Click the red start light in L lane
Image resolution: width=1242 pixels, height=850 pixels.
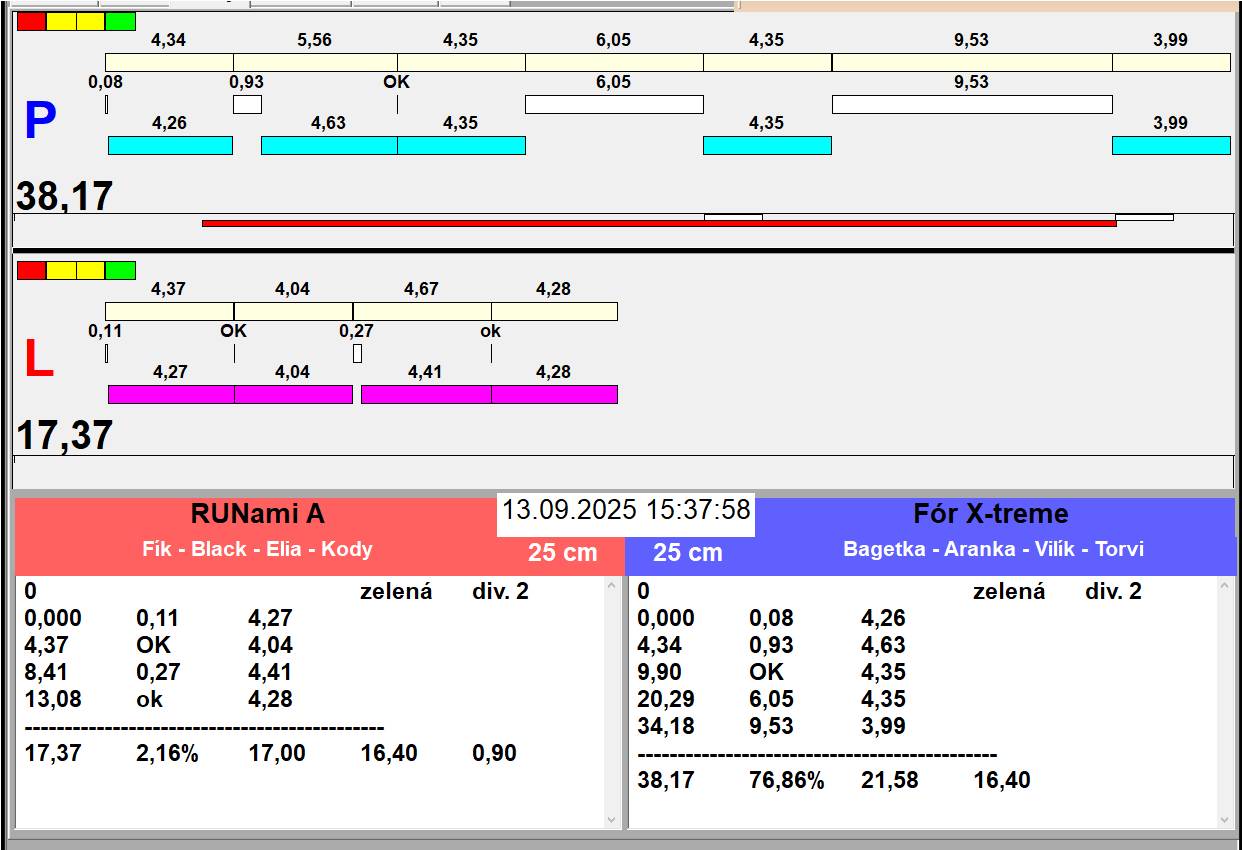pos(31,270)
